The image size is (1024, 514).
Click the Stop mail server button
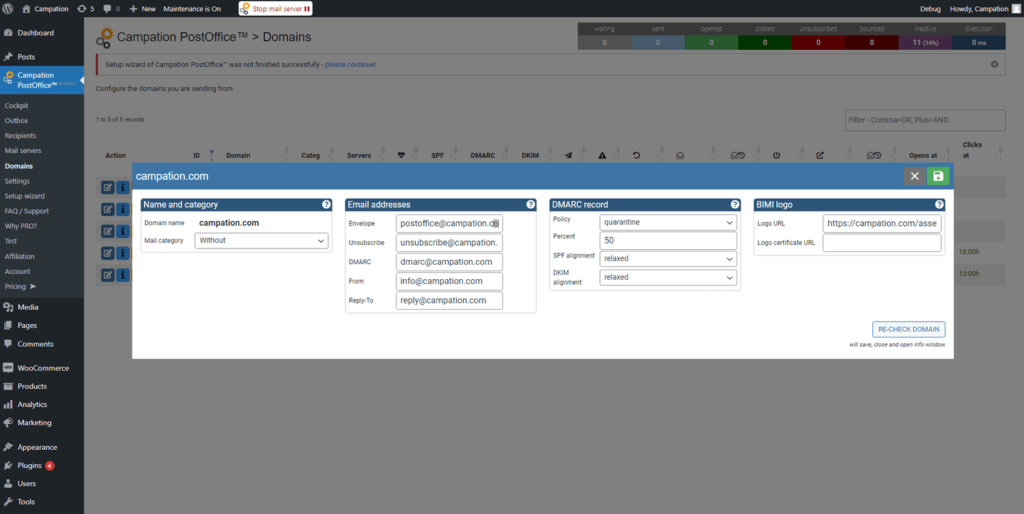[275, 9]
